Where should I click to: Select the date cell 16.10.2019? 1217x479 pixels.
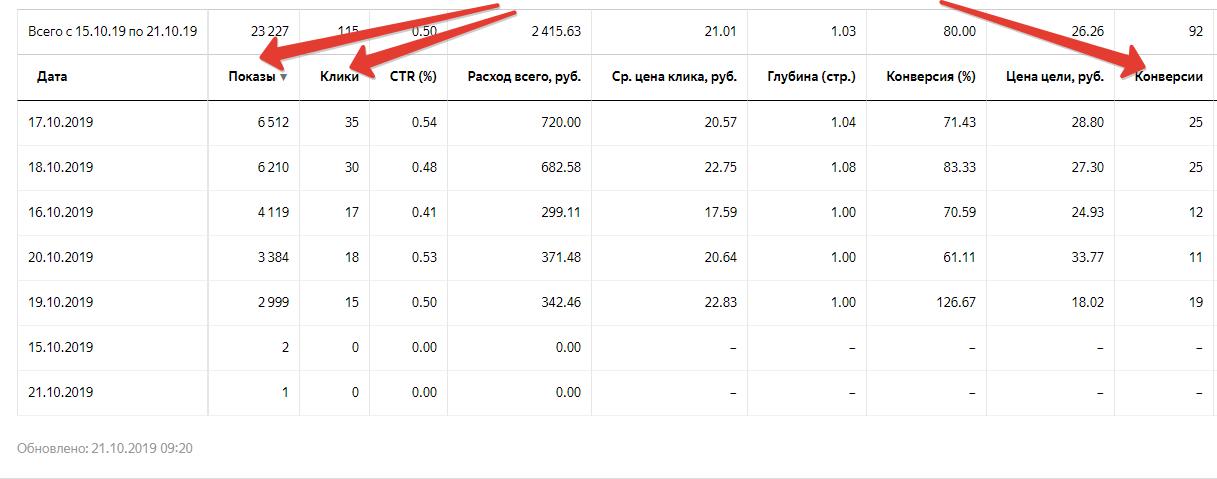pyautogui.click(x=61, y=212)
